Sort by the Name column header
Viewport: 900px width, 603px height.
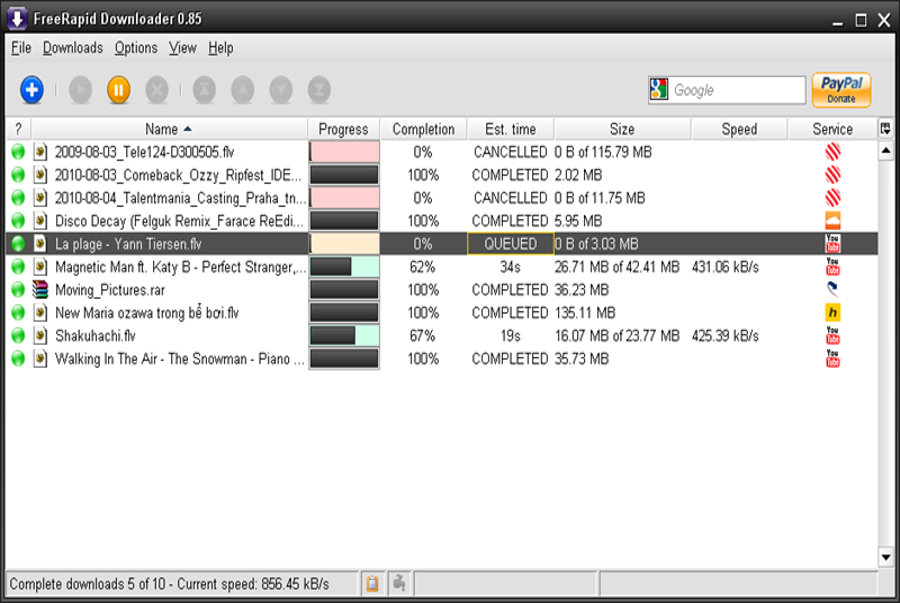(169, 129)
